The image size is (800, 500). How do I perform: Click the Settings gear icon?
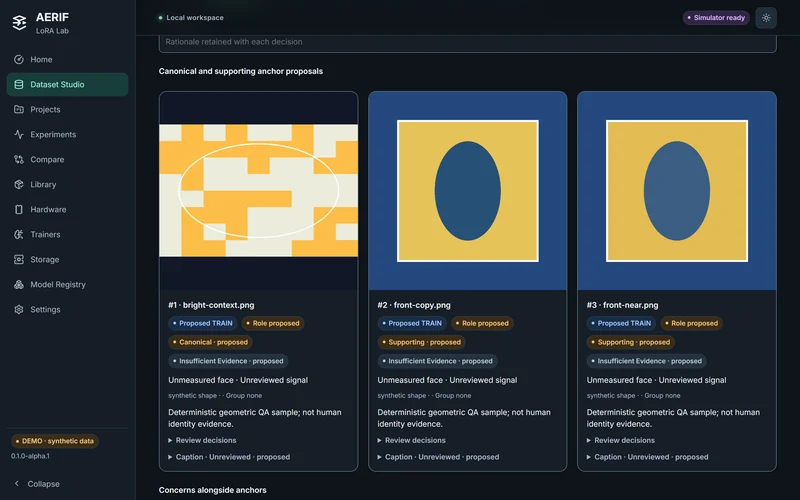(19, 309)
